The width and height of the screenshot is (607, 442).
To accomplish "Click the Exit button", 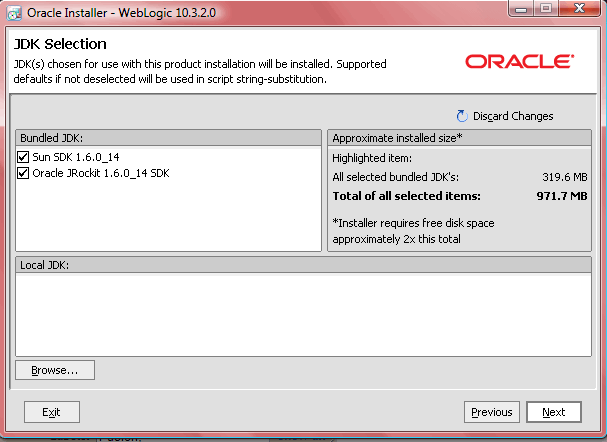I will pyautogui.click(x=51, y=412).
